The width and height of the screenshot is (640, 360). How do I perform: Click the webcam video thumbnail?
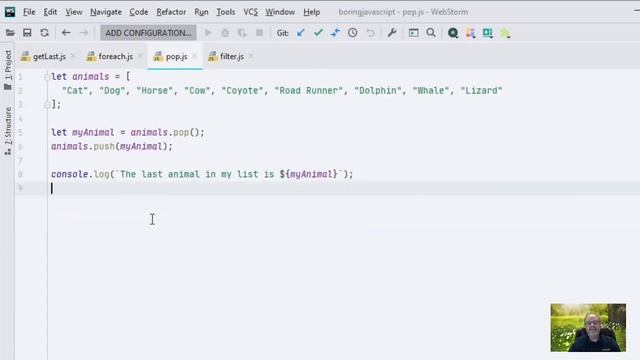point(588,328)
